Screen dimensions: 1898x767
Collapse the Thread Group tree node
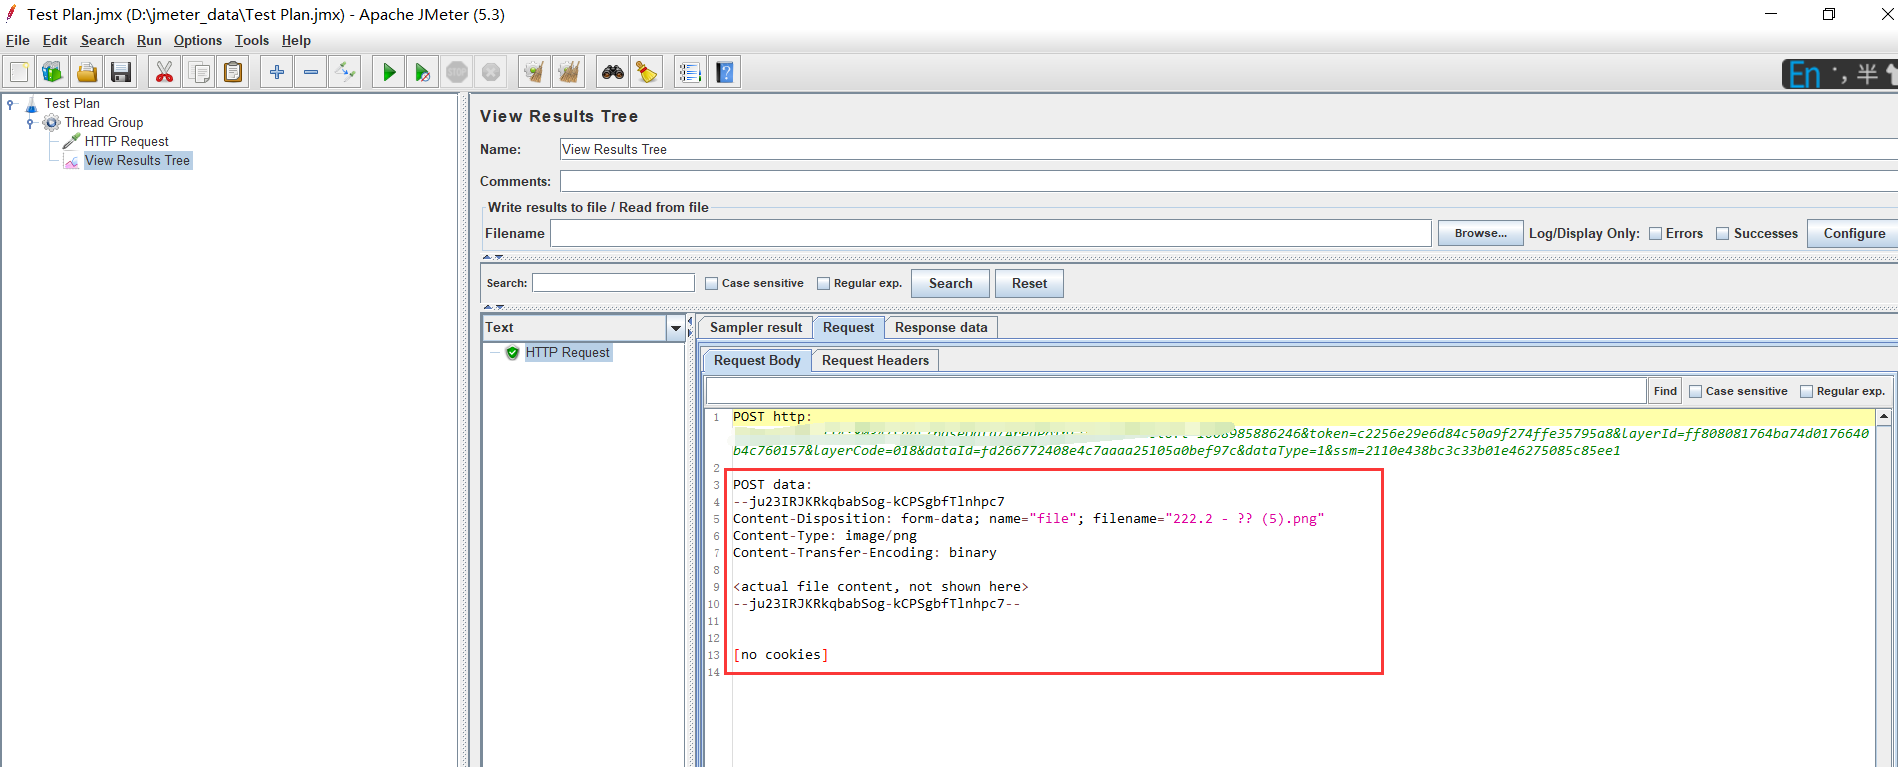pyautogui.click(x=31, y=122)
